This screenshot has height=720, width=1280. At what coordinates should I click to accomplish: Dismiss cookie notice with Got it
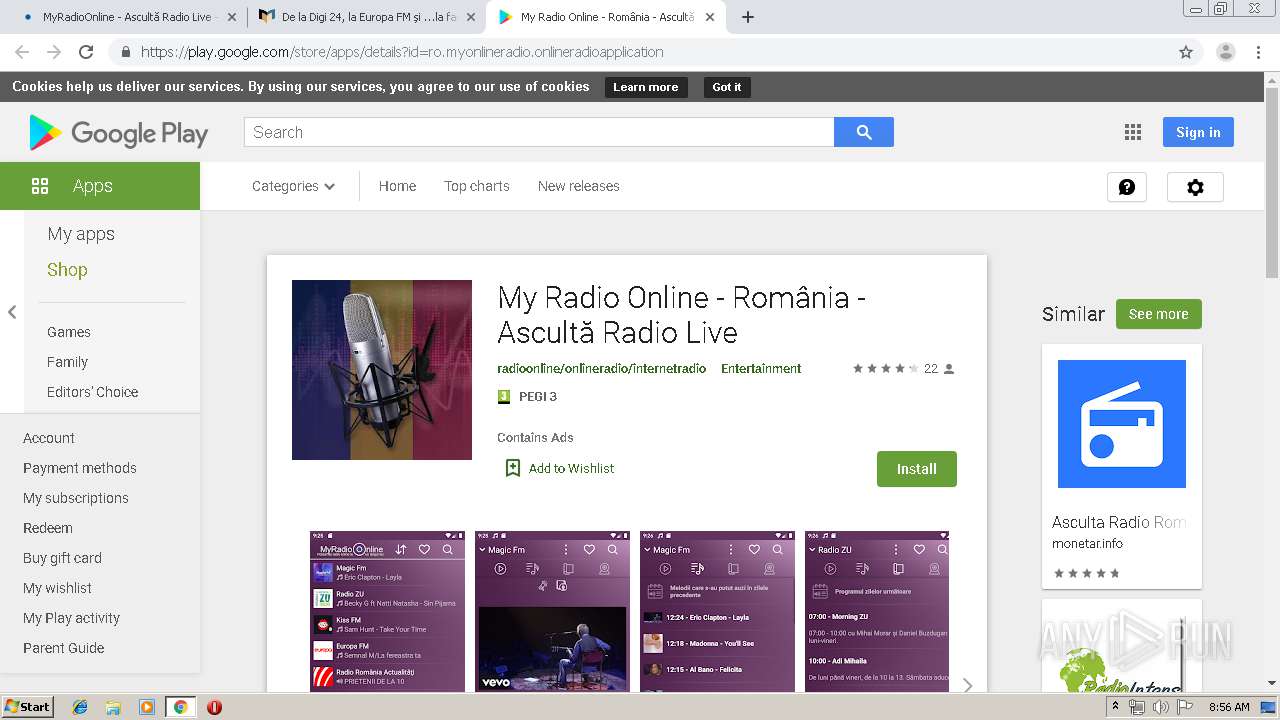pos(727,87)
